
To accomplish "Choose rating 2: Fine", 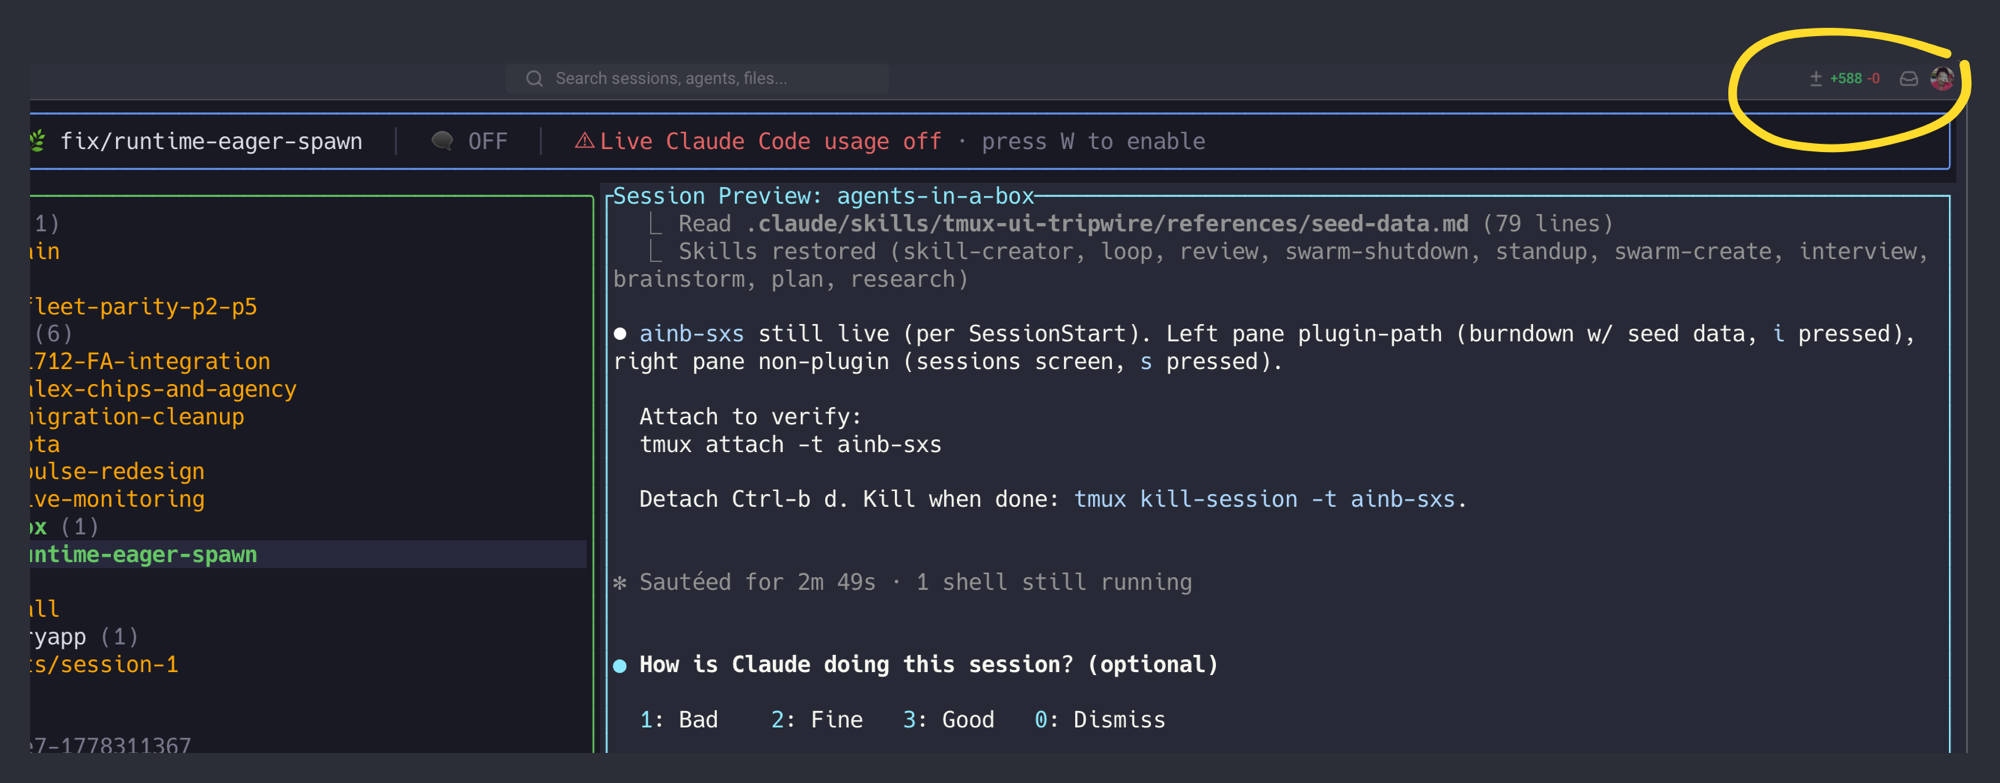I will click(817, 720).
